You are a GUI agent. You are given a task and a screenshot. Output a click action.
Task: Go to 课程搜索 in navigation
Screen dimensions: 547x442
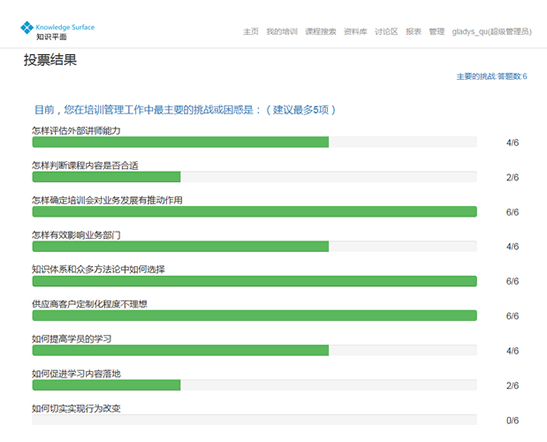tap(321, 32)
